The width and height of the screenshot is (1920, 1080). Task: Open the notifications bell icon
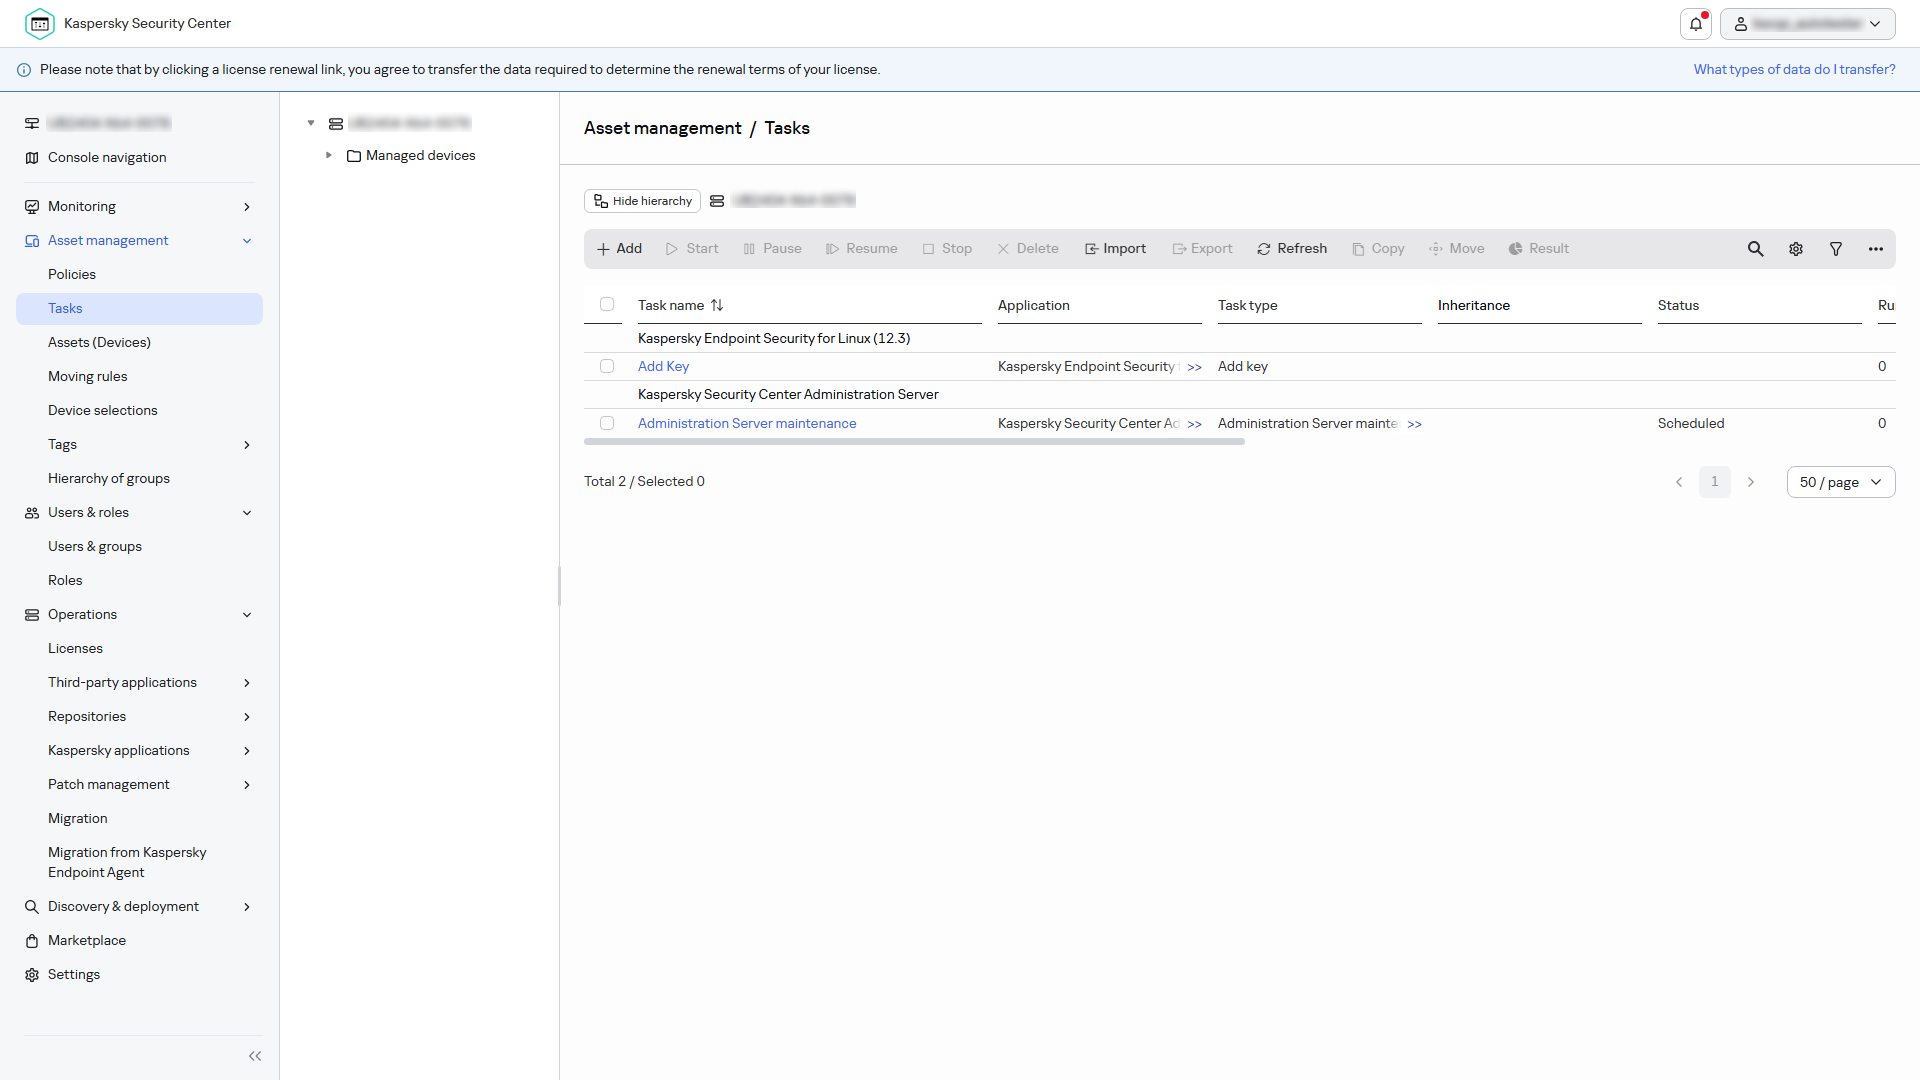pos(1696,24)
